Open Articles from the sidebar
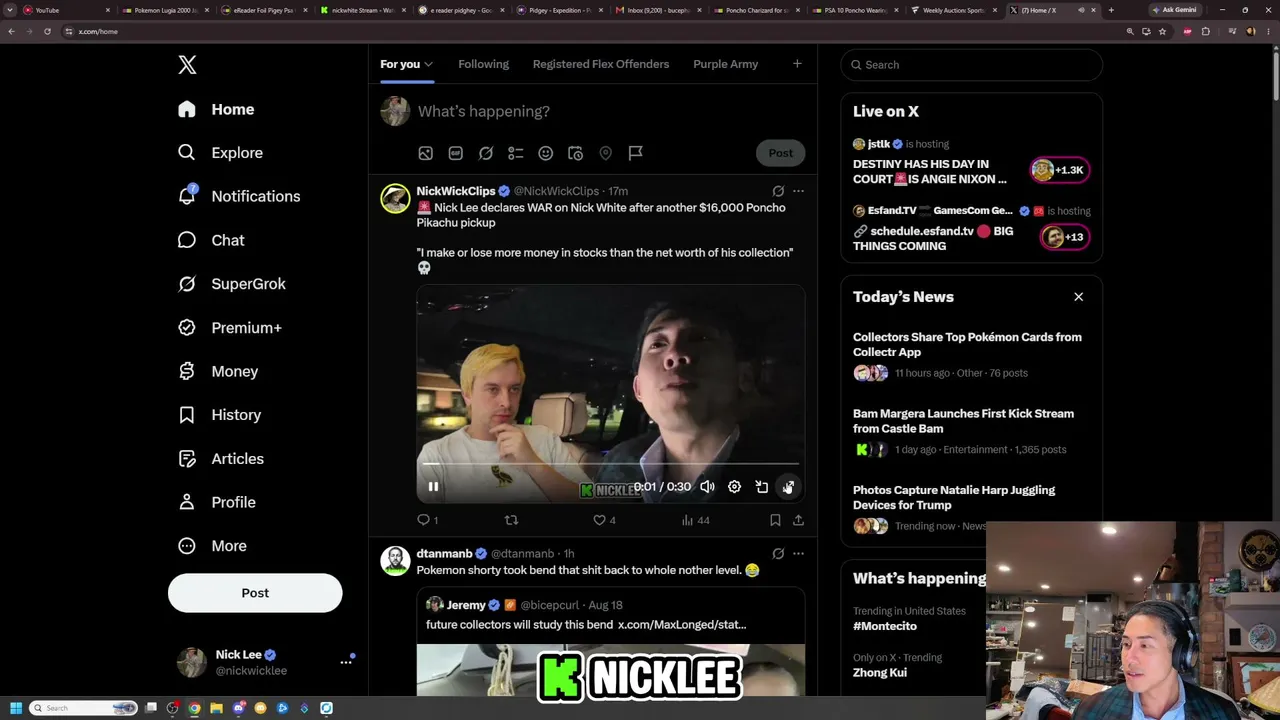Screen dimensions: 1280x720 coord(221,459)
